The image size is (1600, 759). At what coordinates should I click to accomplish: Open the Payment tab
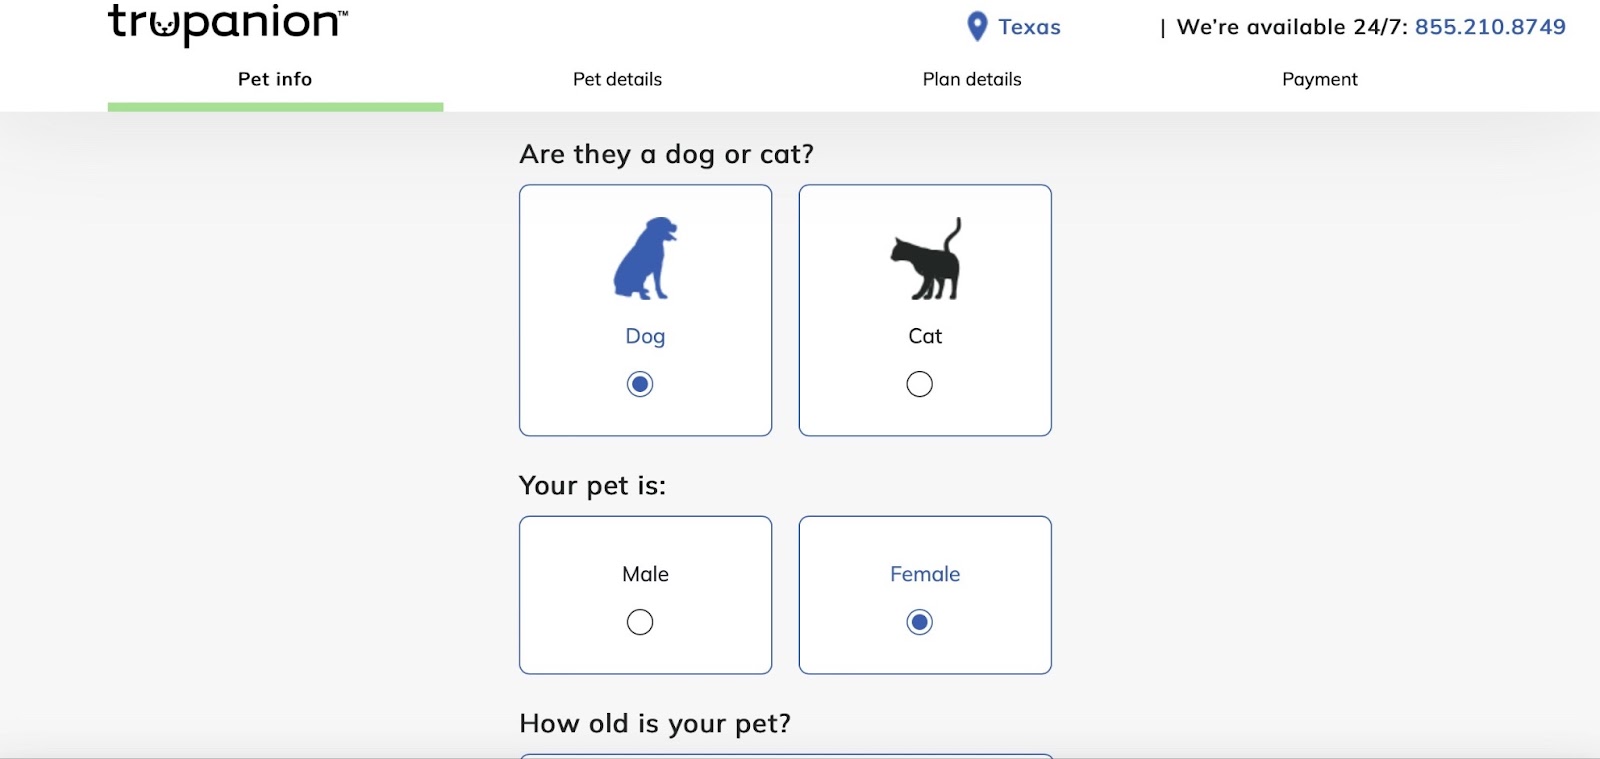click(1319, 79)
